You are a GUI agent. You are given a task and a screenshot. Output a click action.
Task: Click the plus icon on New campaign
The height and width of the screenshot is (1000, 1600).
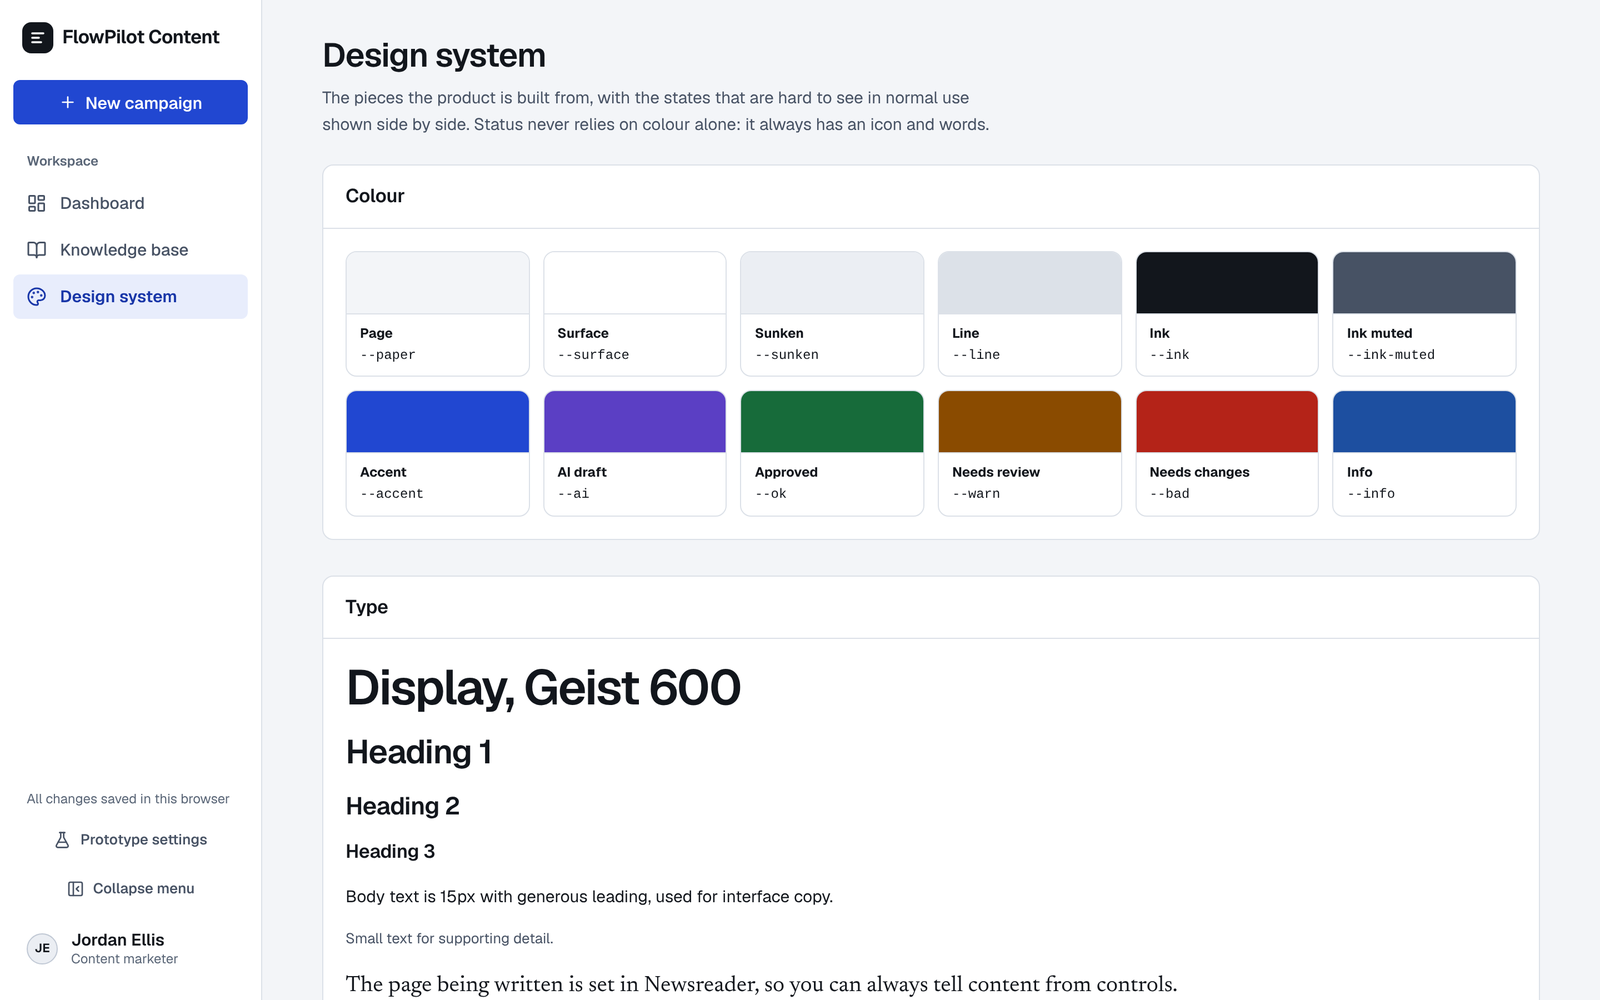pyautogui.click(x=68, y=102)
